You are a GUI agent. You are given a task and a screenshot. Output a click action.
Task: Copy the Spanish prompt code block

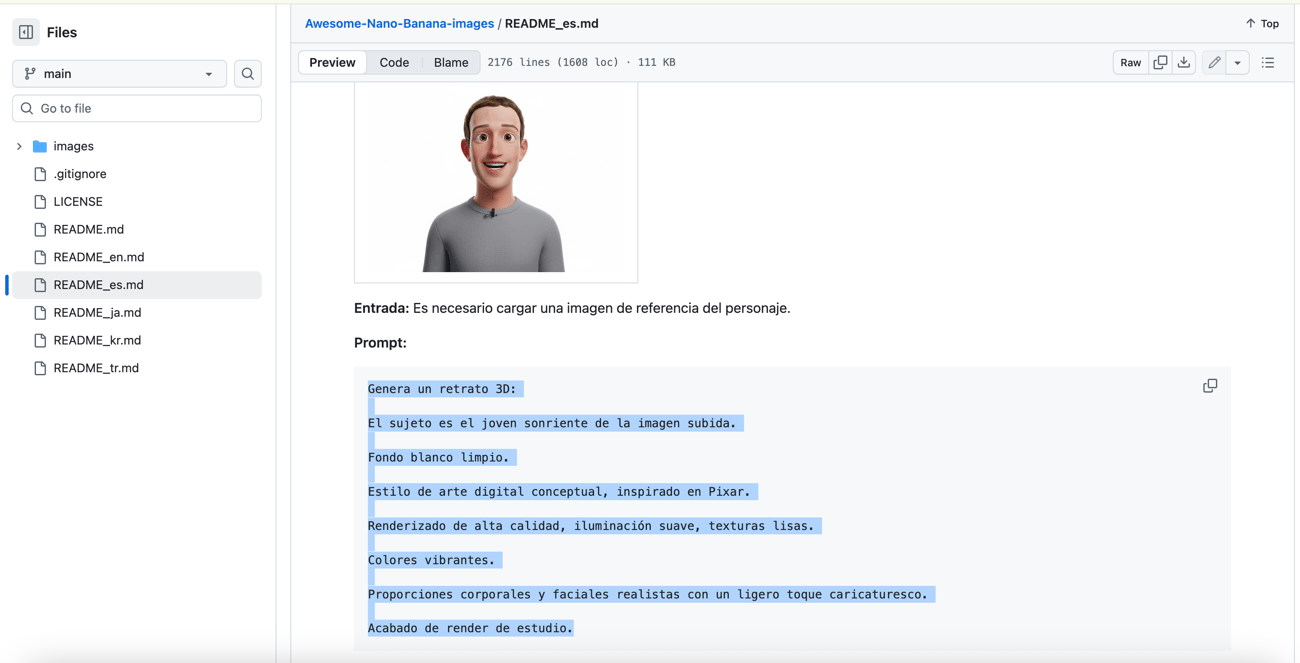point(1210,385)
